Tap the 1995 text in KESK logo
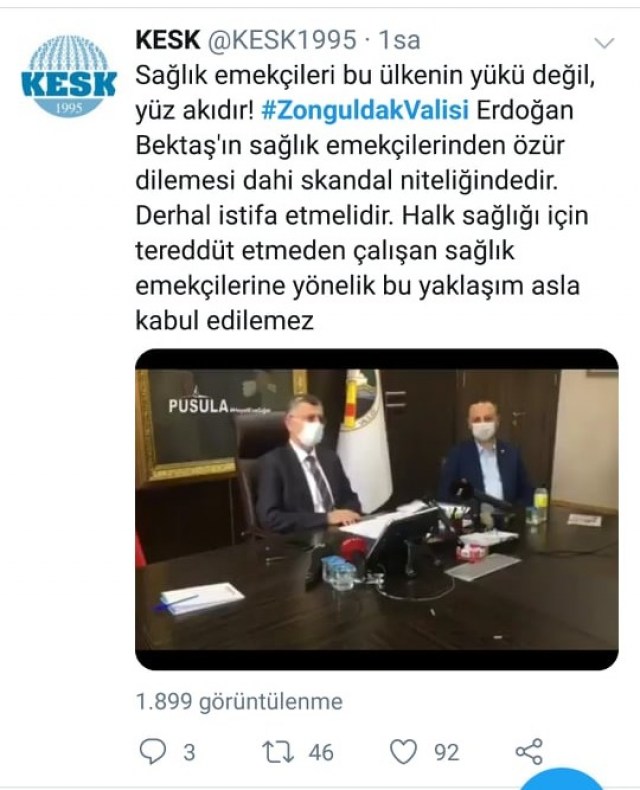The width and height of the screenshot is (640, 790). 68,108
